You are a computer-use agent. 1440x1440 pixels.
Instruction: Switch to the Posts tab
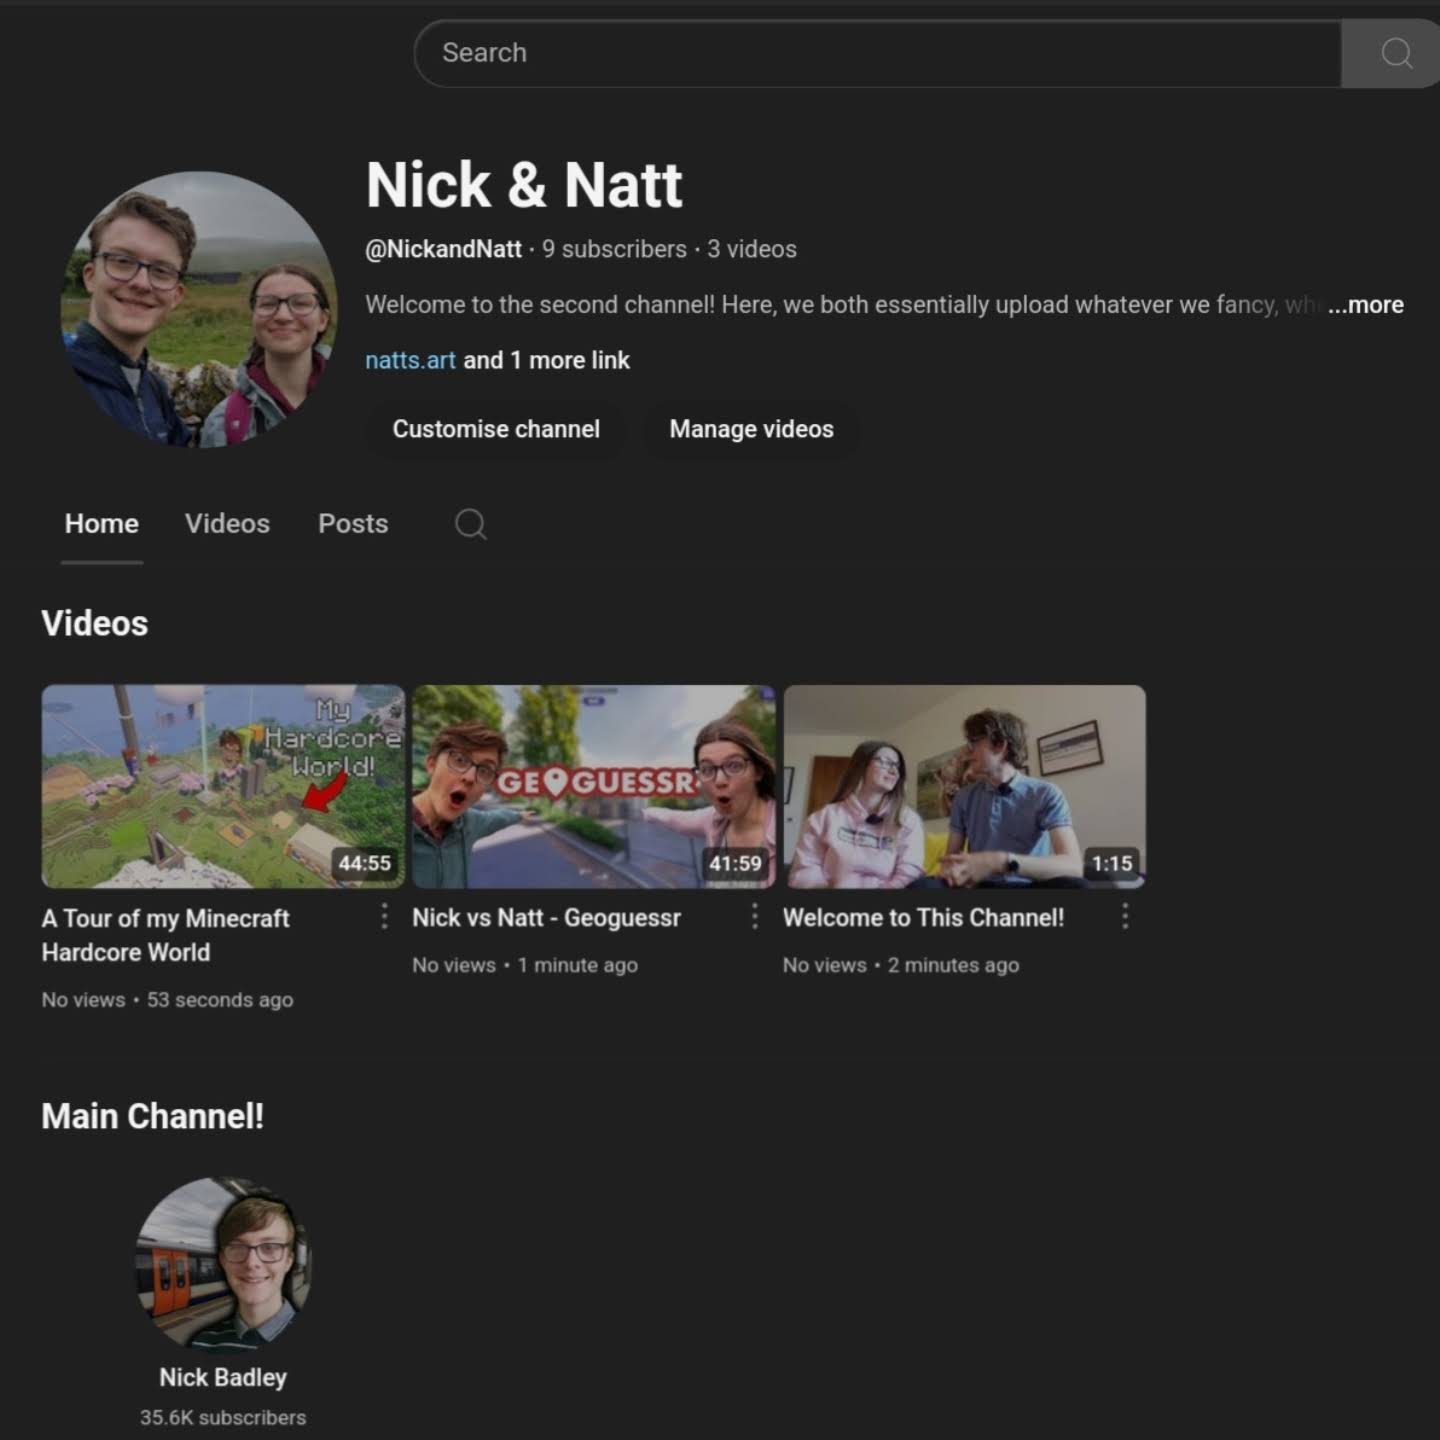tap(352, 524)
